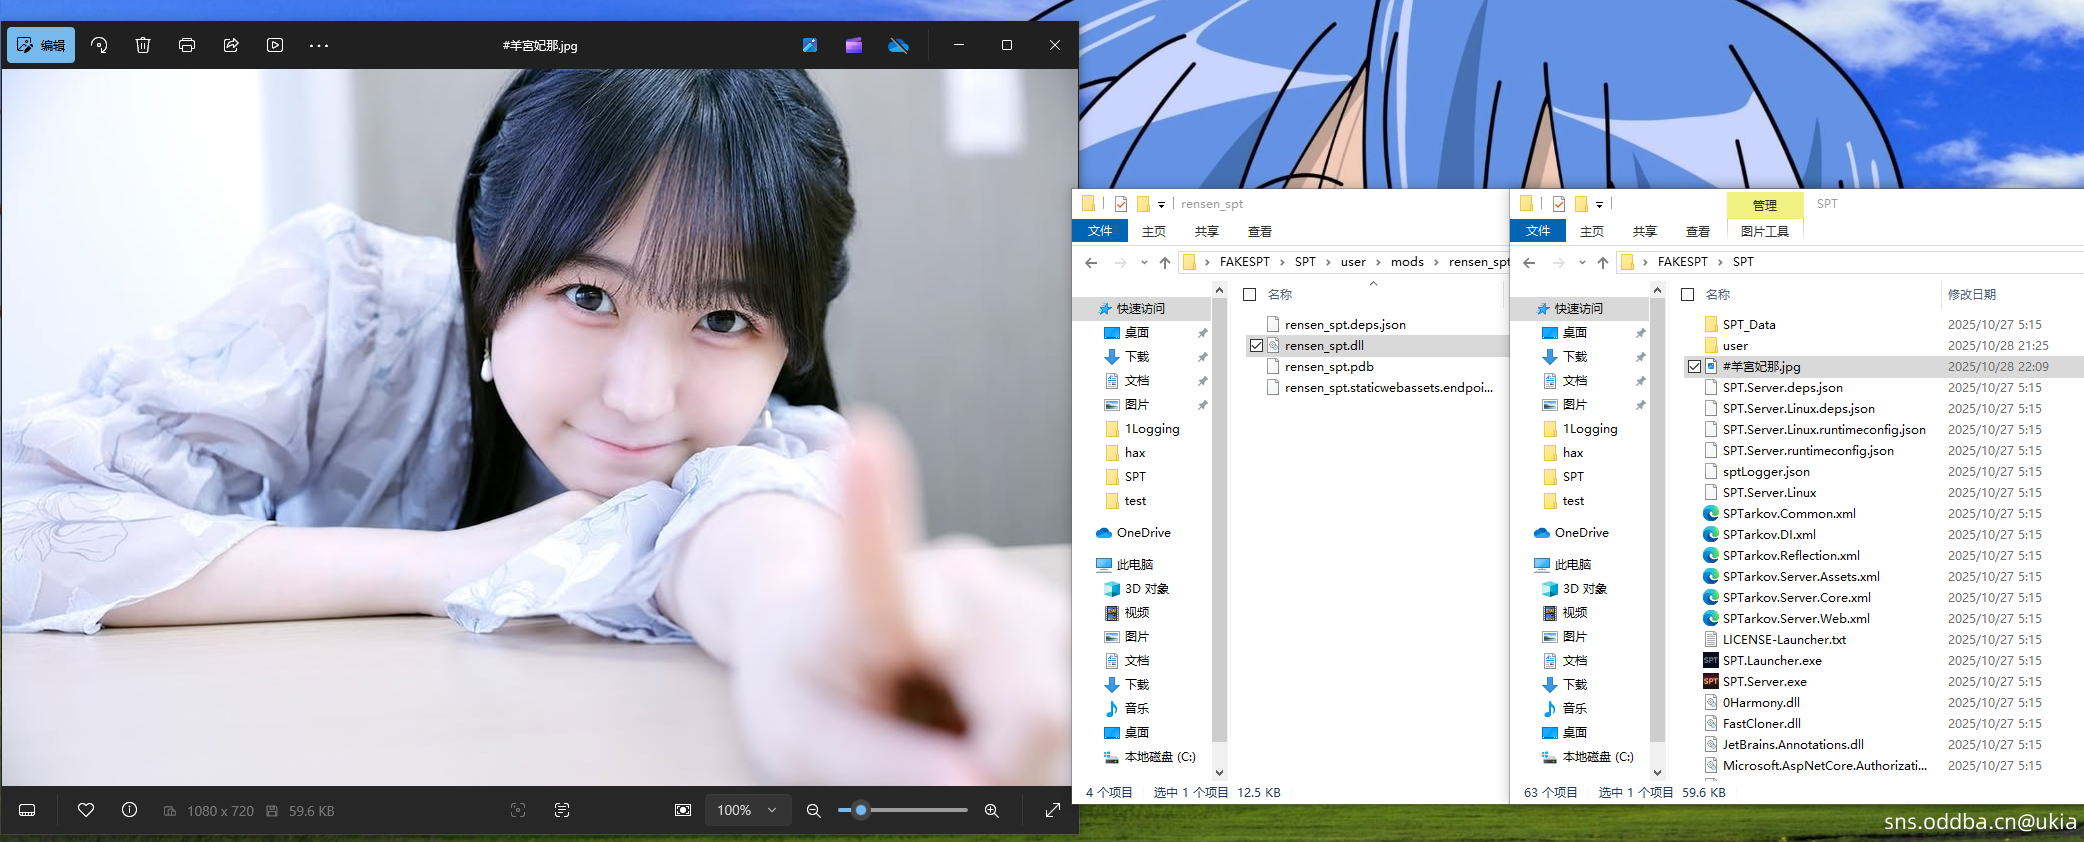Open the 查看 tab in rensen_spt window
The height and width of the screenshot is (842, 2084).
[1259, 231]
